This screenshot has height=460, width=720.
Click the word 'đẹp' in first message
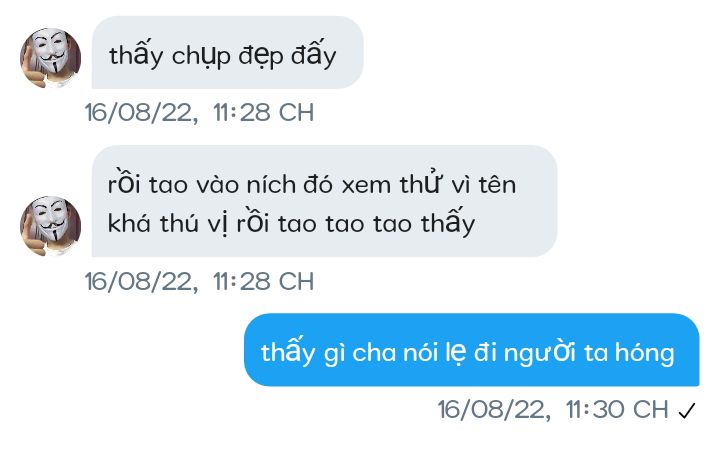[261, 57]
